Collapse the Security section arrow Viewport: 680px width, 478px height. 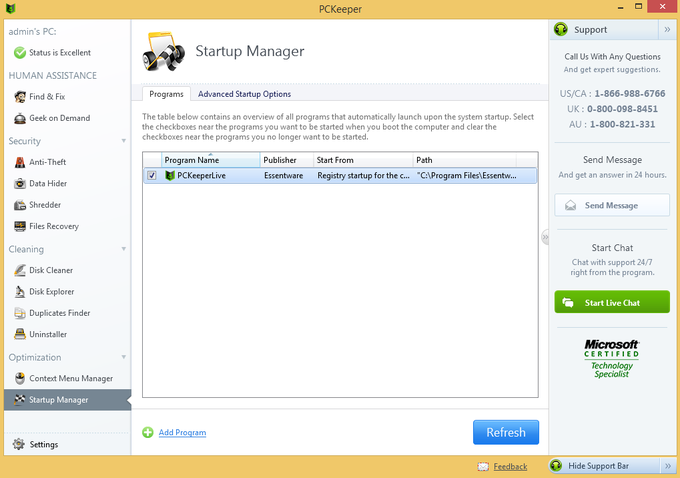(x=124, y=141)
